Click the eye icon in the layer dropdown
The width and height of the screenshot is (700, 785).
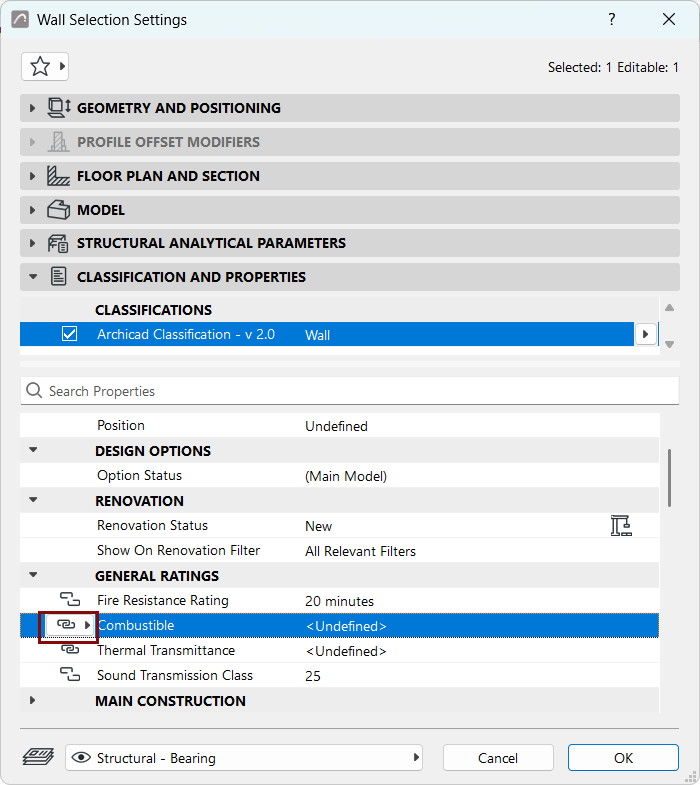[x=81, y=757]
